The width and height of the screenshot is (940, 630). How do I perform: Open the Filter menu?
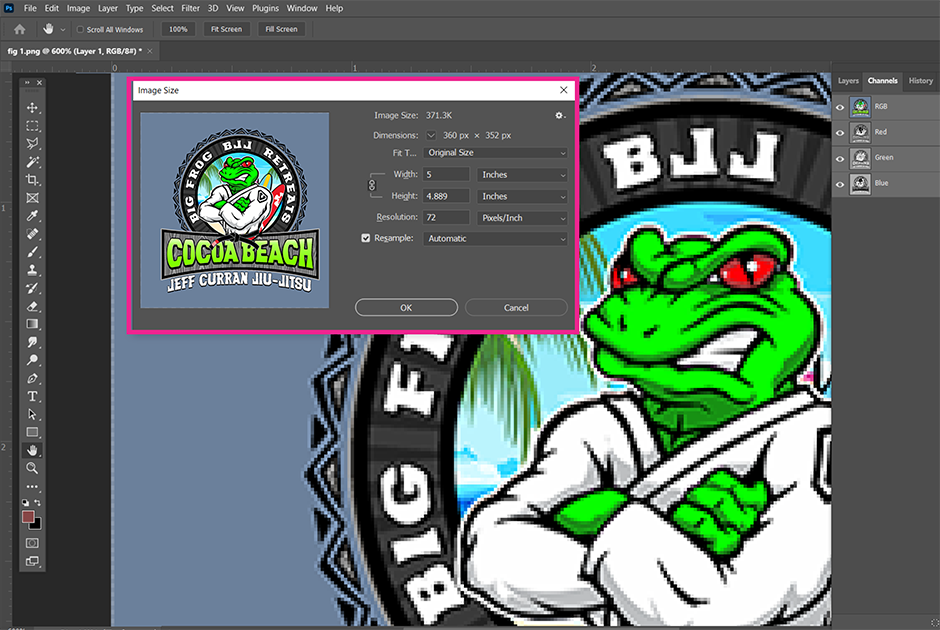(191, 8)
